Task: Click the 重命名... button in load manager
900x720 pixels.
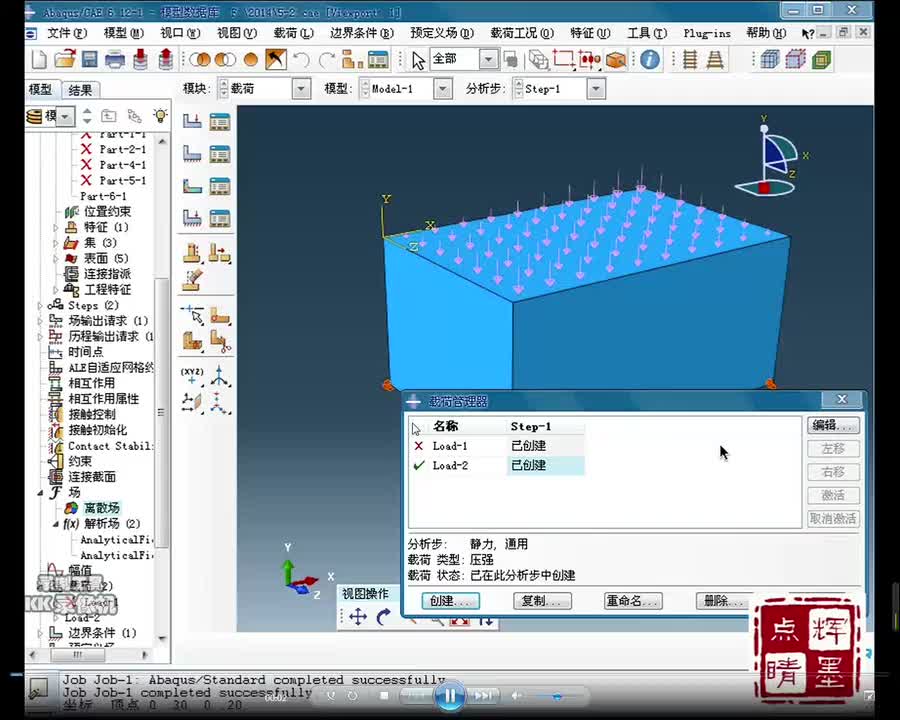Action: pos(634,601)
